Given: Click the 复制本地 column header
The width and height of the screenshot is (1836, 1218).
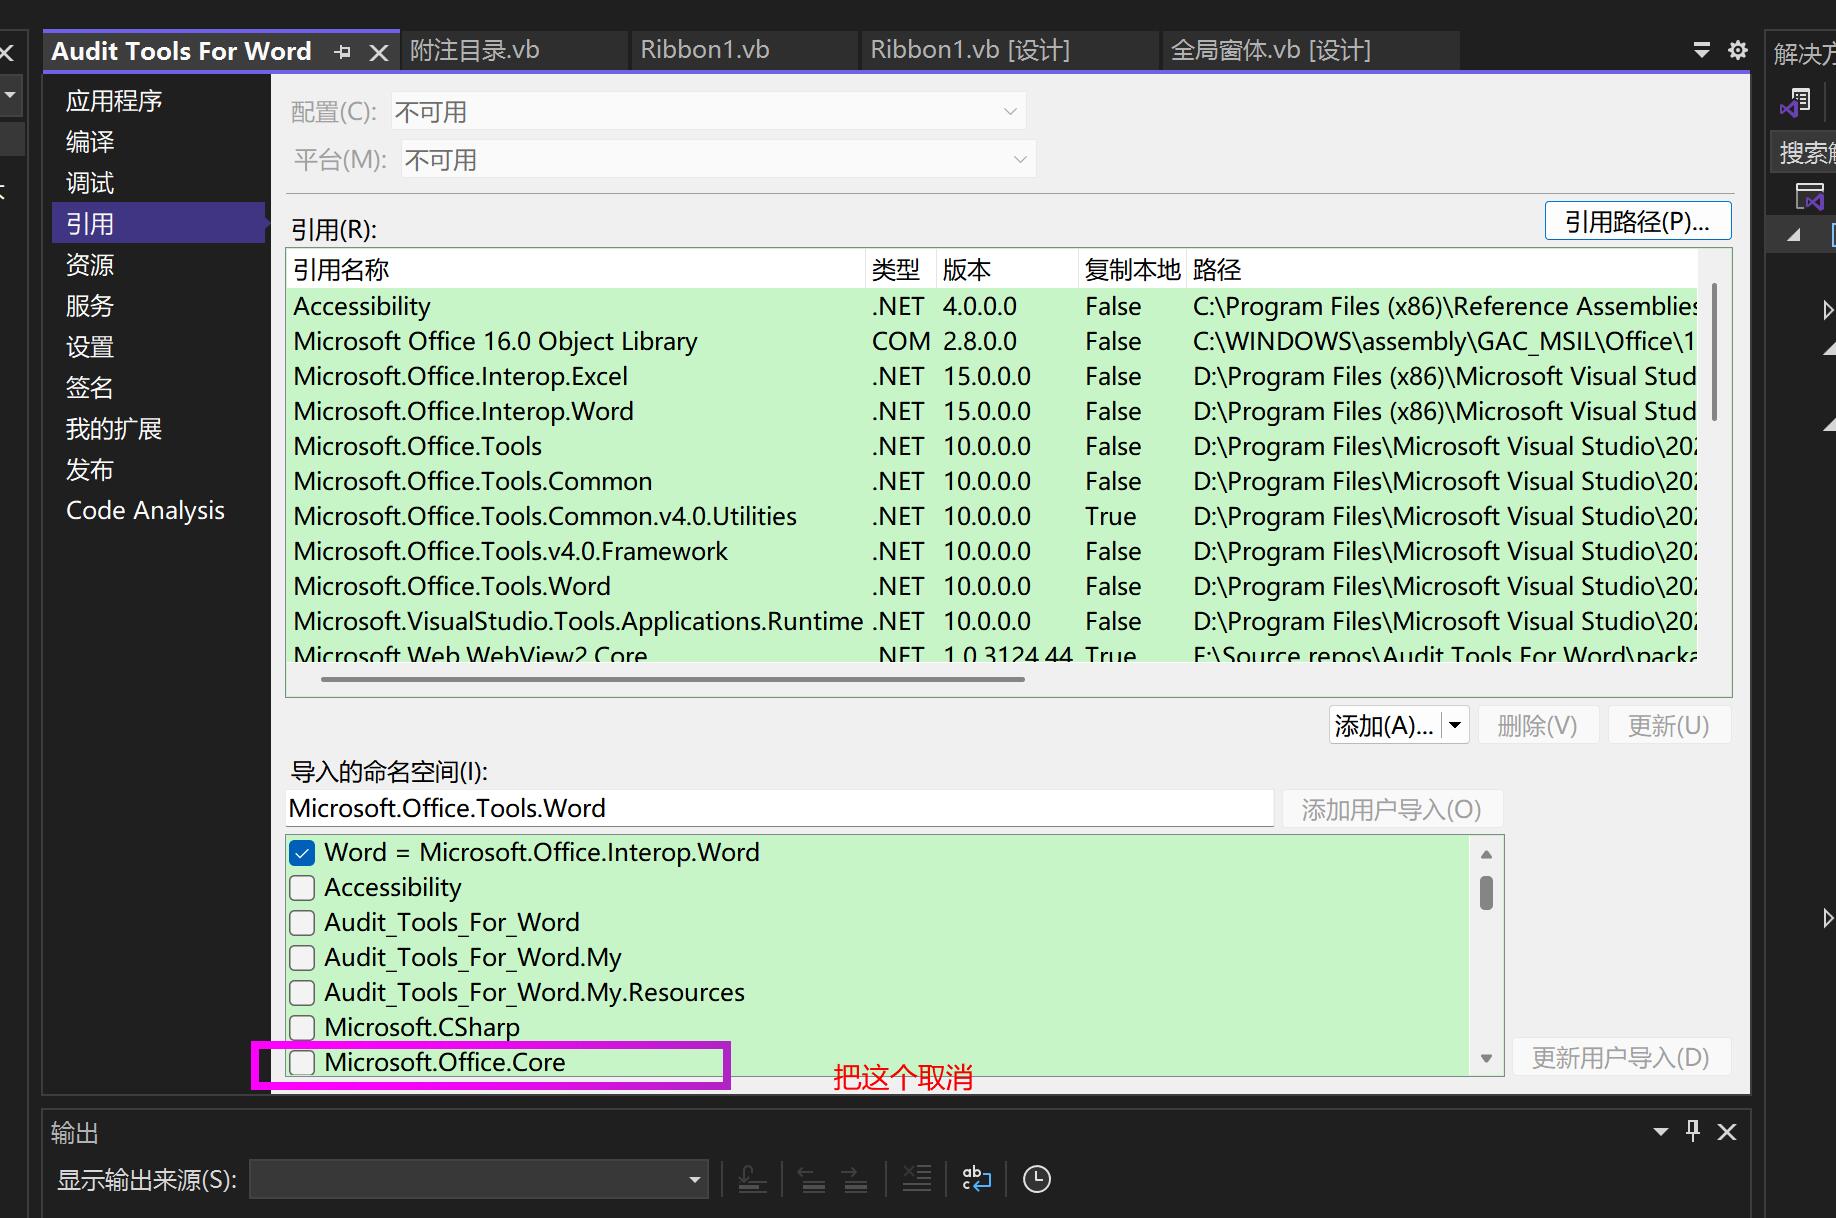Looking at the screenshot, I should (1132, 269).
